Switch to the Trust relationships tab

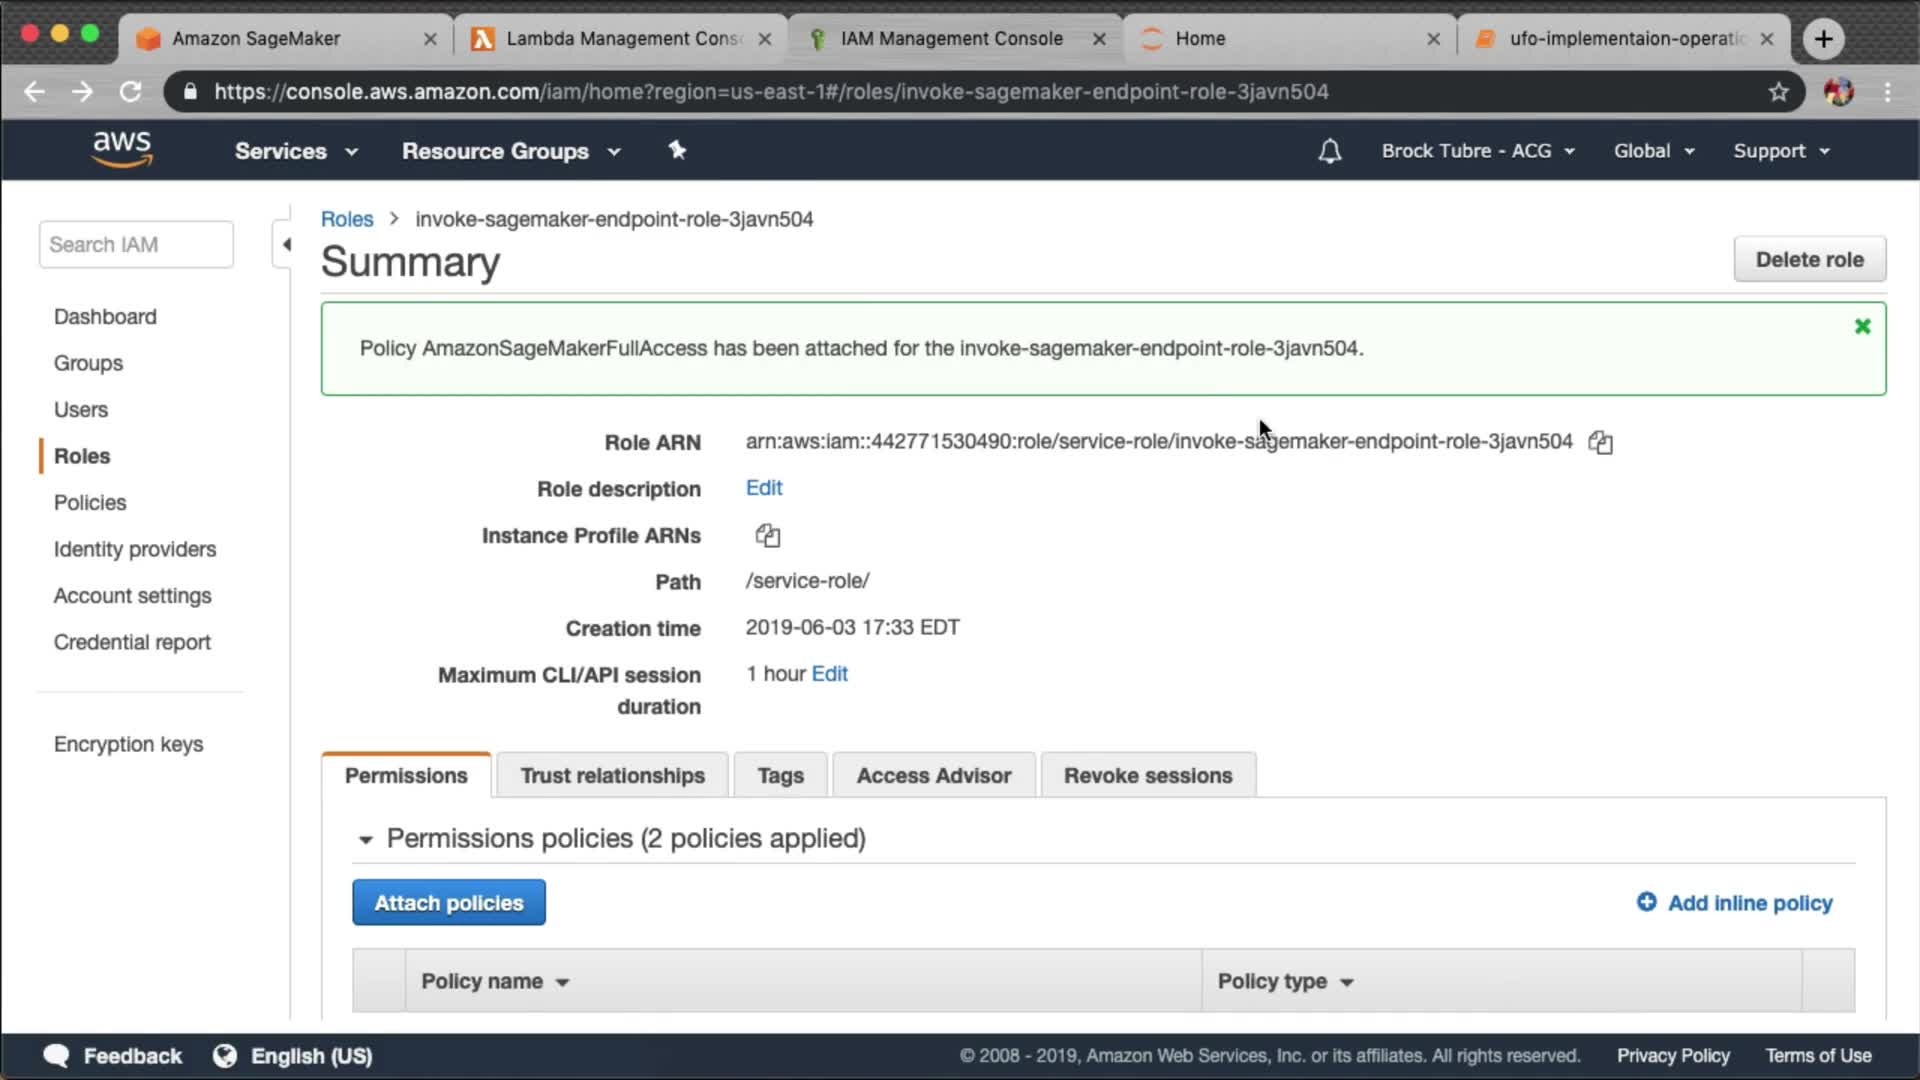612,775
